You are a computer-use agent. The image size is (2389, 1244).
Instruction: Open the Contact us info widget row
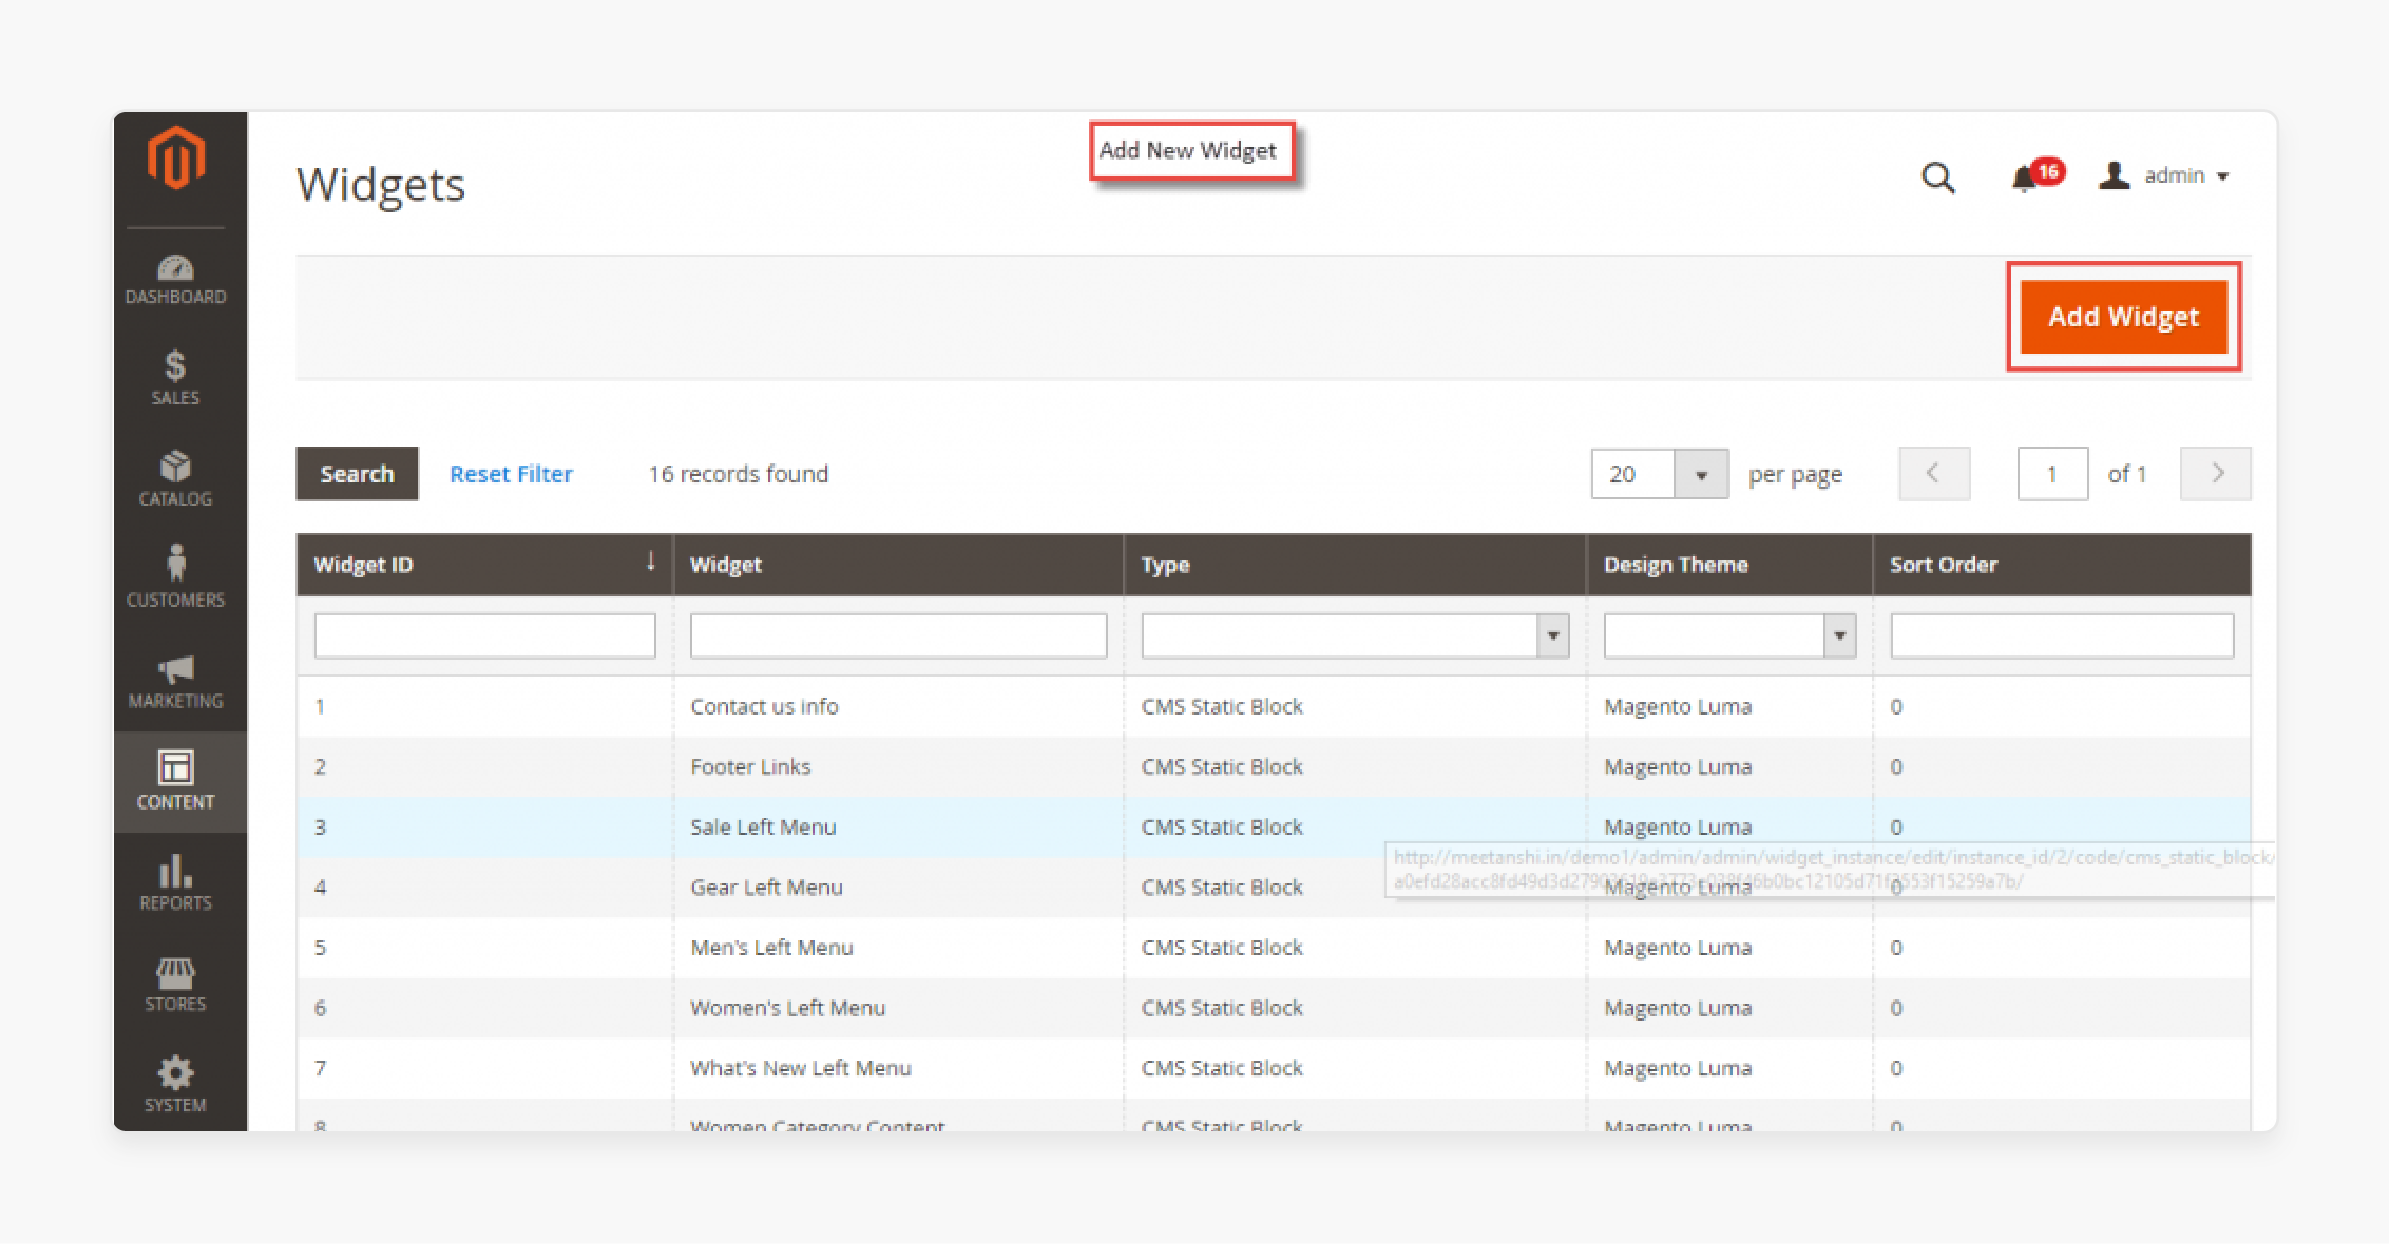coord(1274,707)
